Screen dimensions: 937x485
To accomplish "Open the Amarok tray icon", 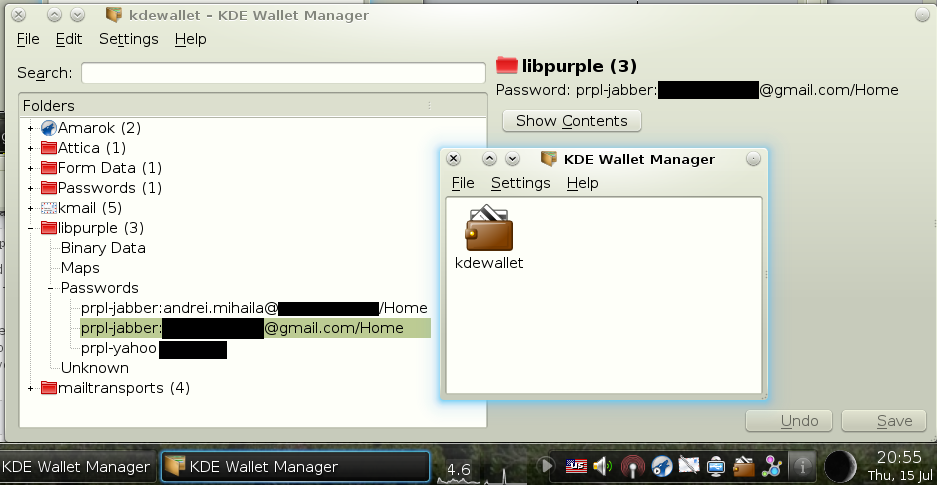I will tap(662, 466).
